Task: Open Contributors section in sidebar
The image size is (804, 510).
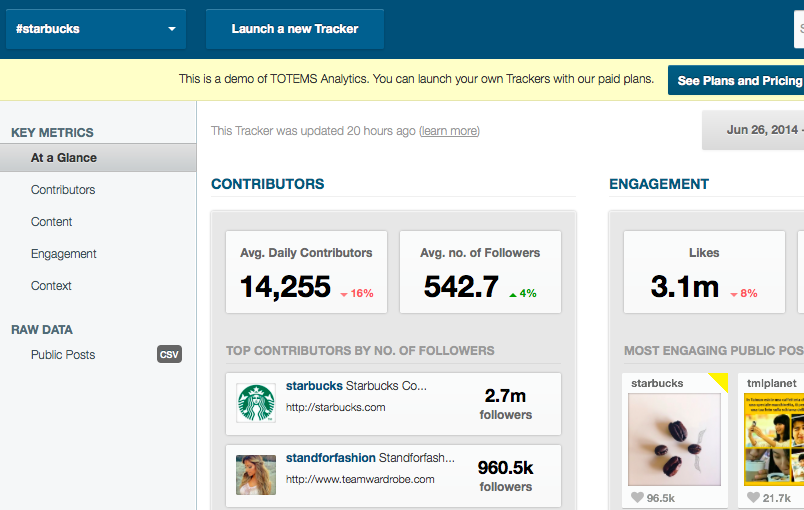Action: click(63, 190)
